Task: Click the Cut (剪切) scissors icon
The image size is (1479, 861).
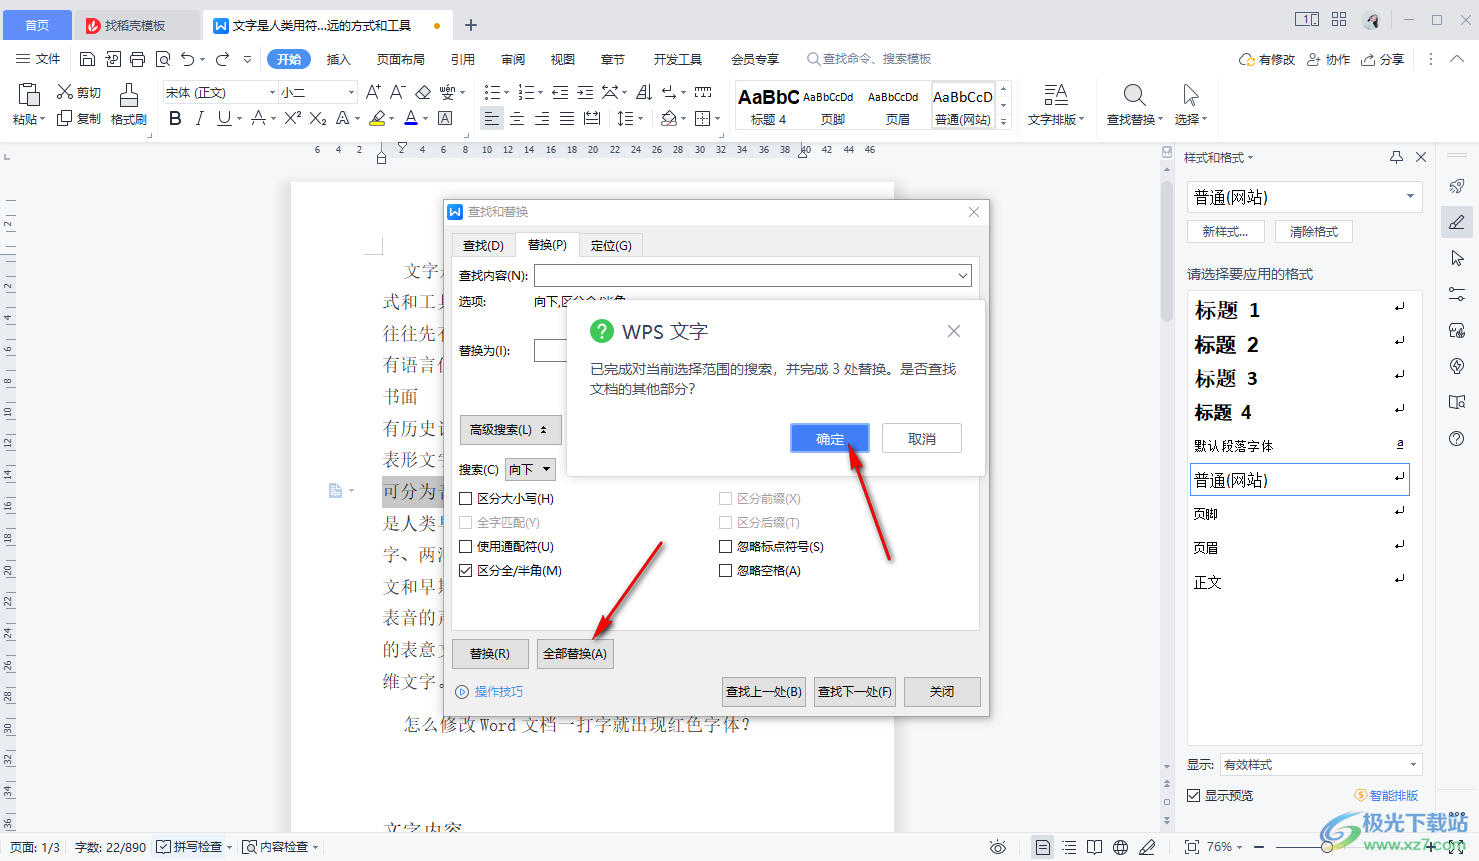Action: [x=65, y=92]
